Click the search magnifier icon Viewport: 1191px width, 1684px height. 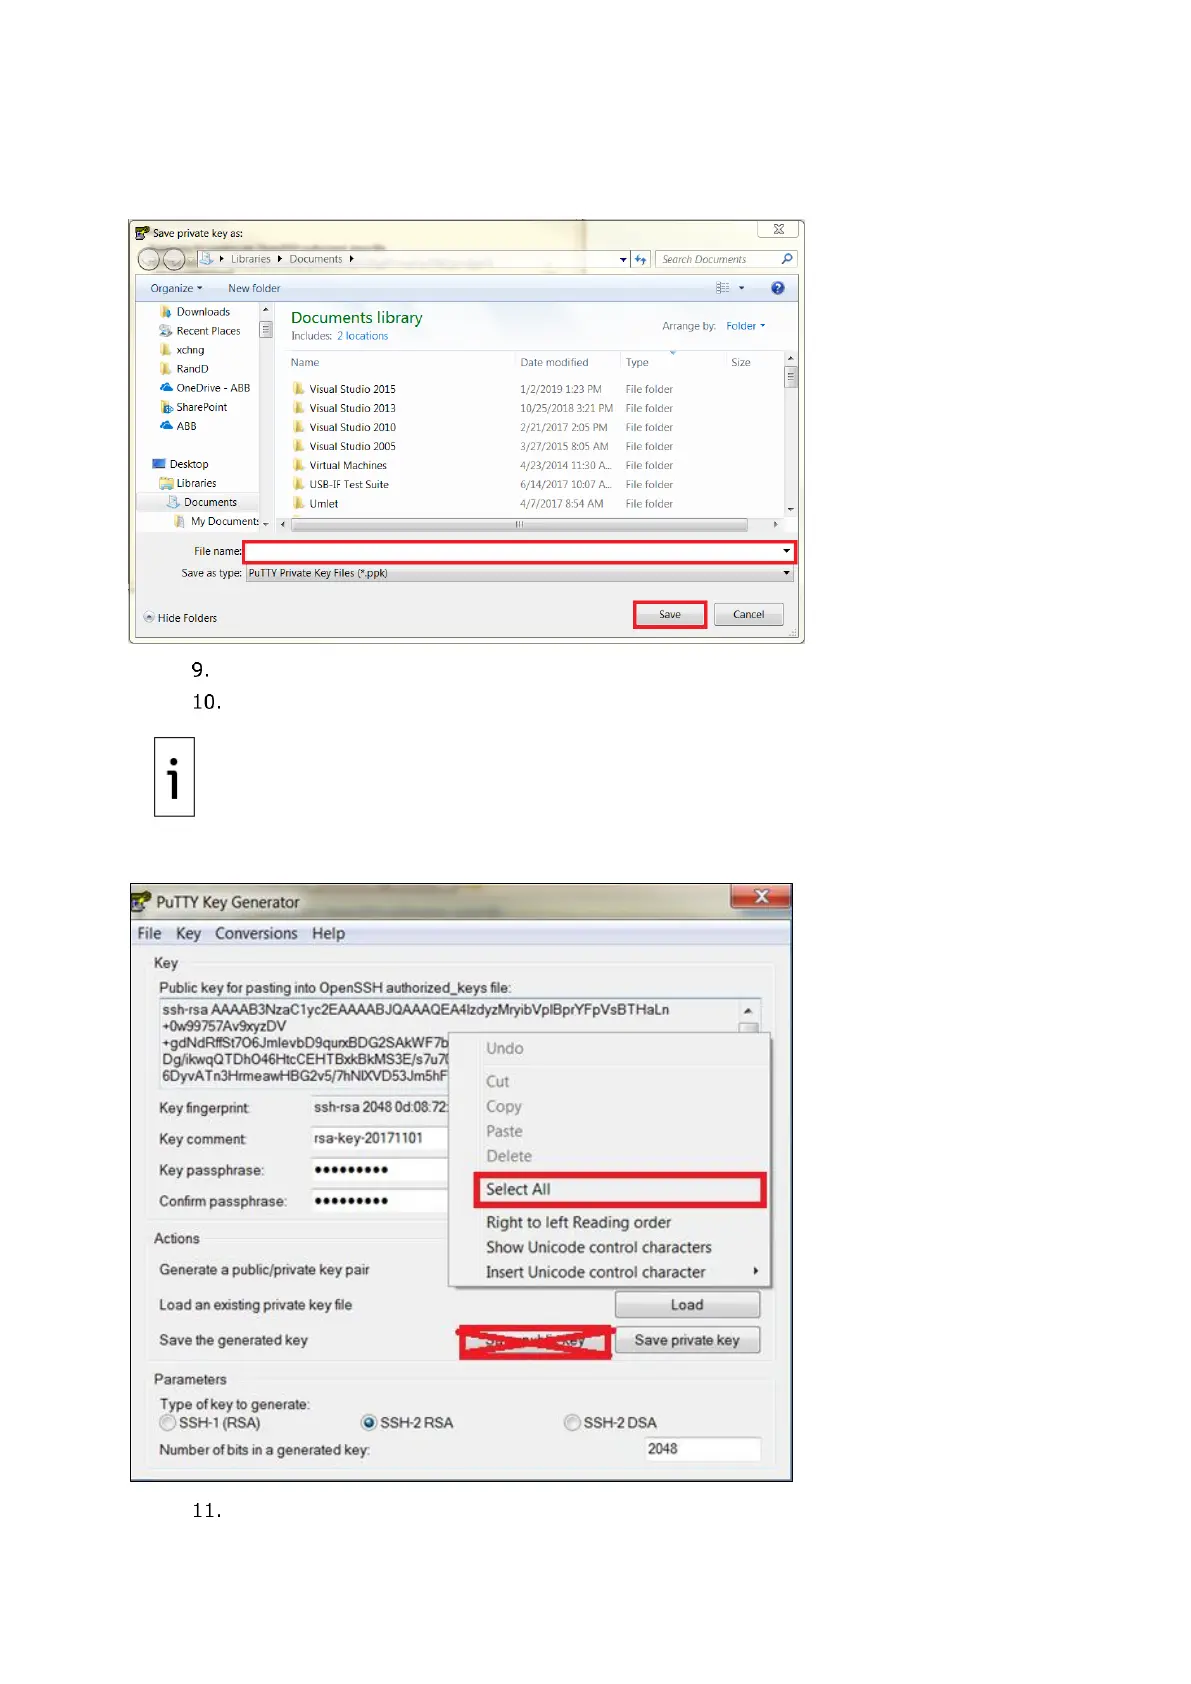[x=787, y=259]
